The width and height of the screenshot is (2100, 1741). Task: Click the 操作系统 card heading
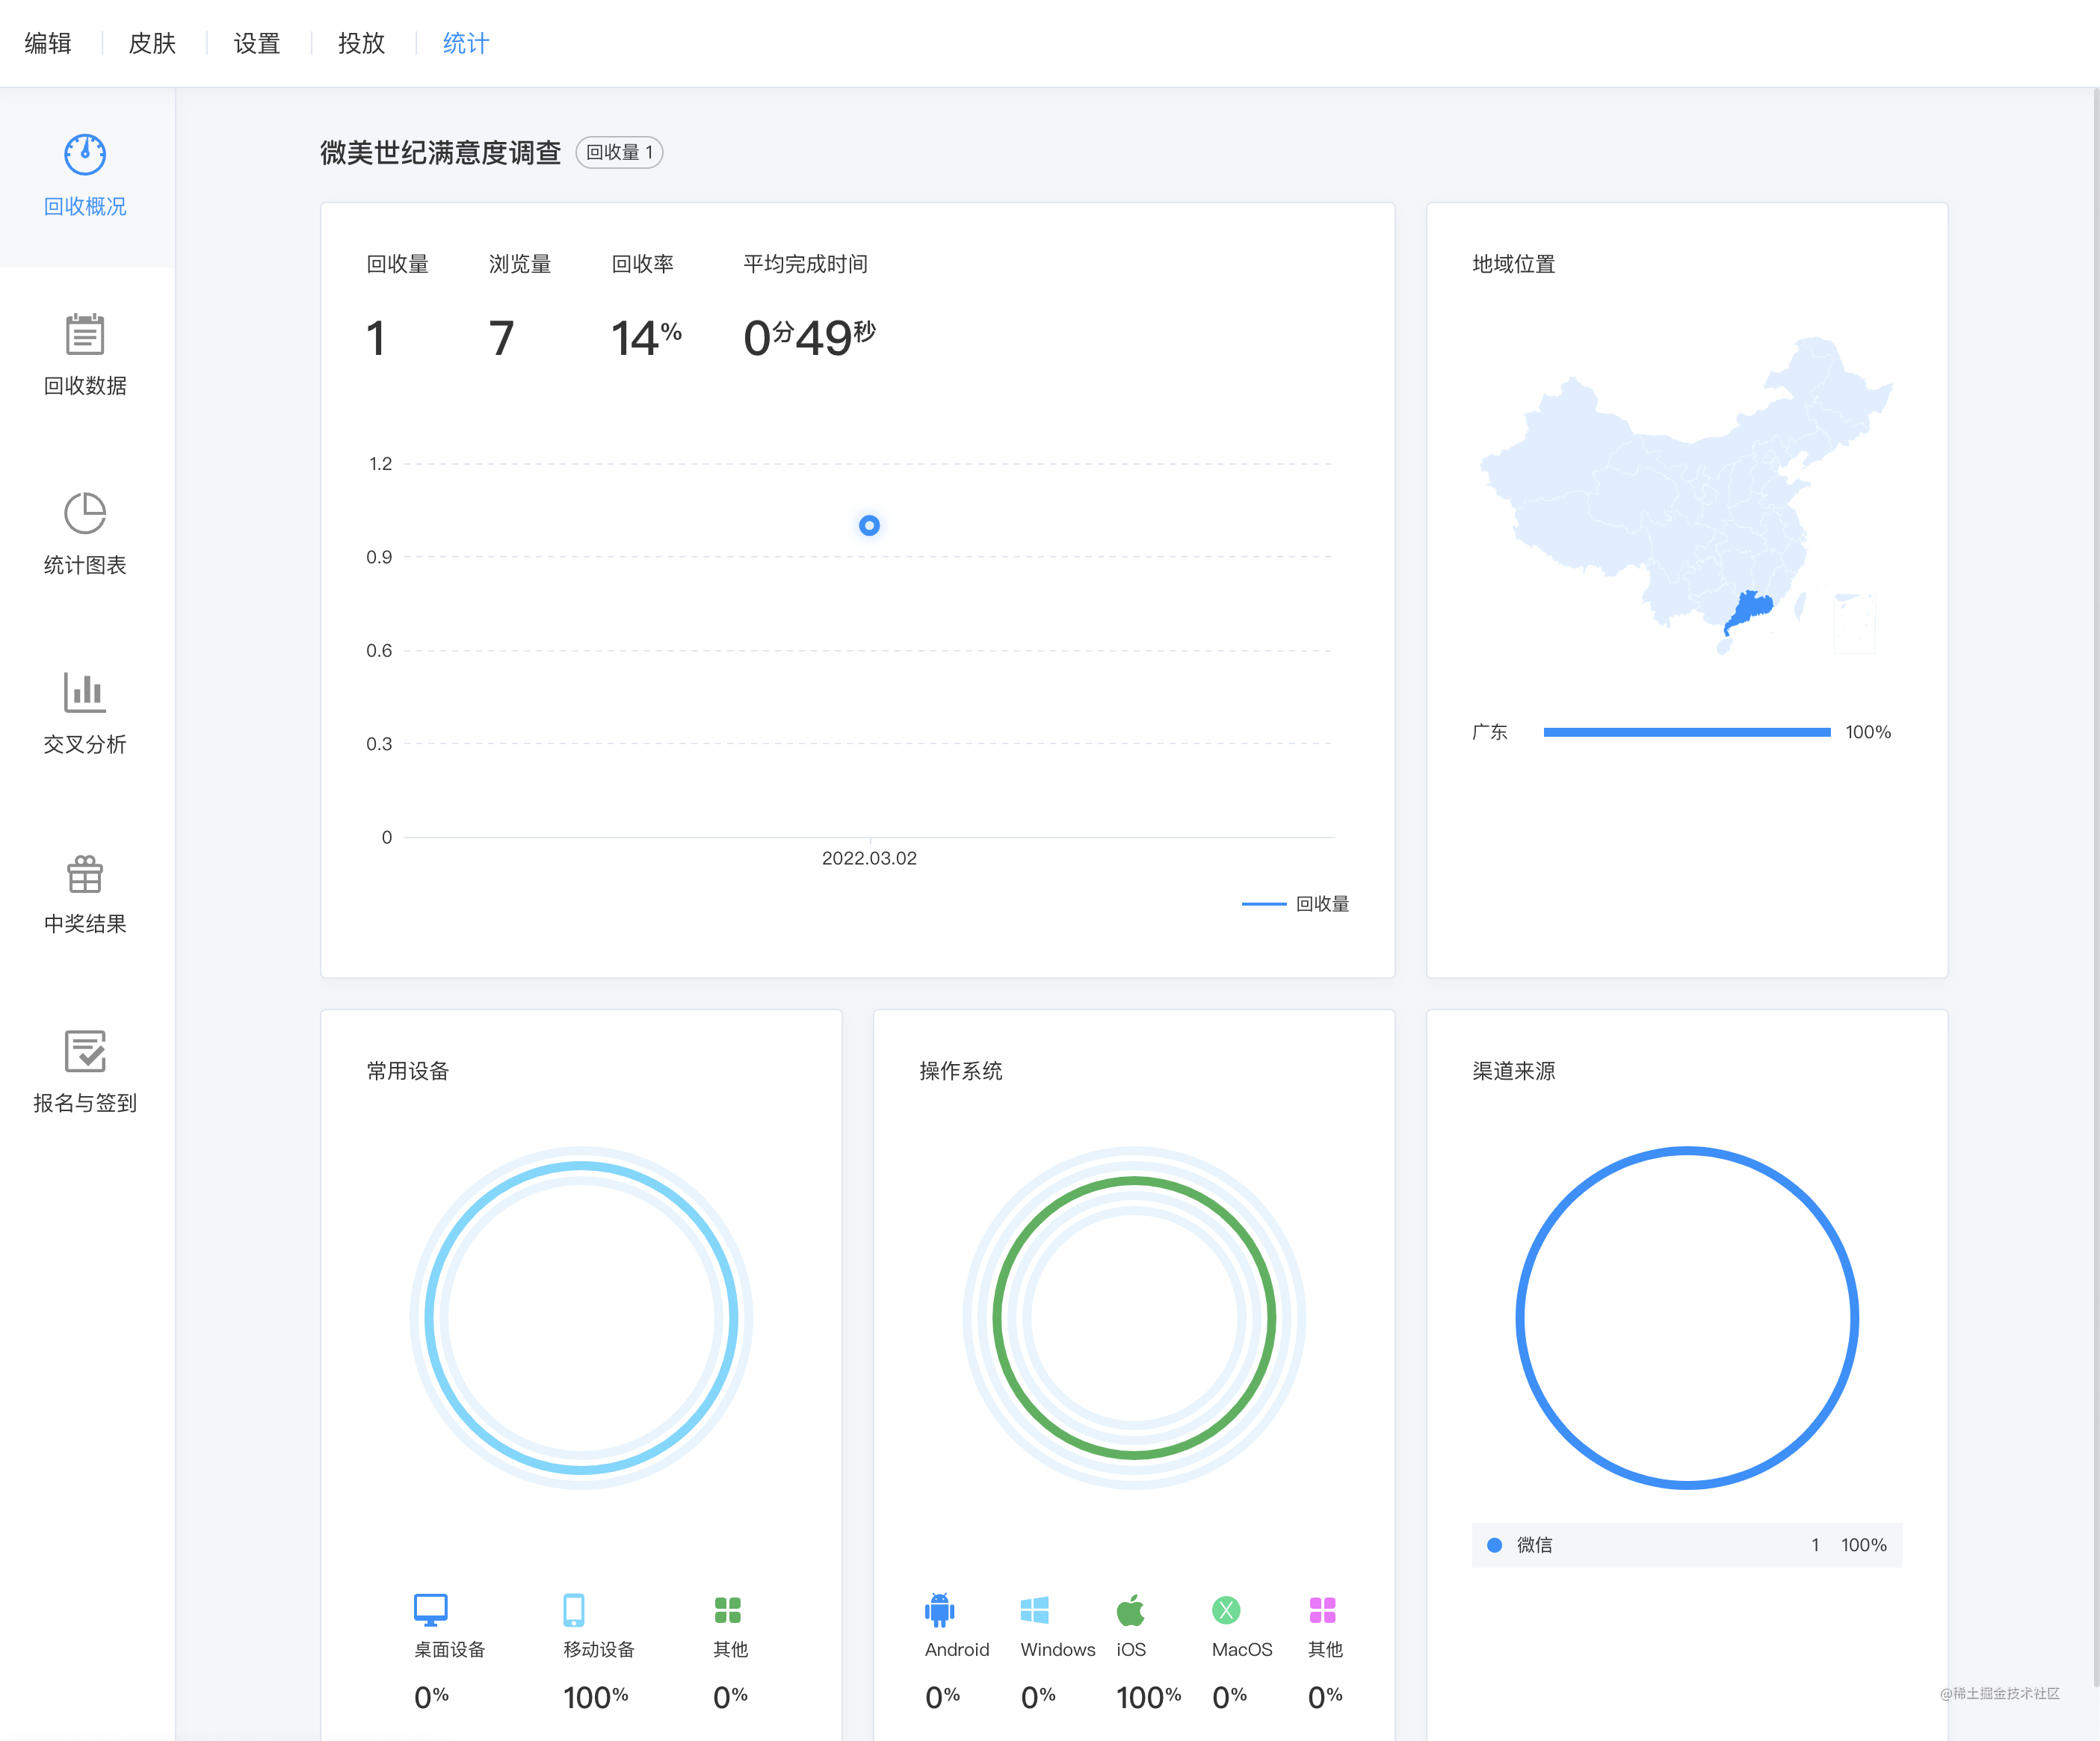(961, 1071)
